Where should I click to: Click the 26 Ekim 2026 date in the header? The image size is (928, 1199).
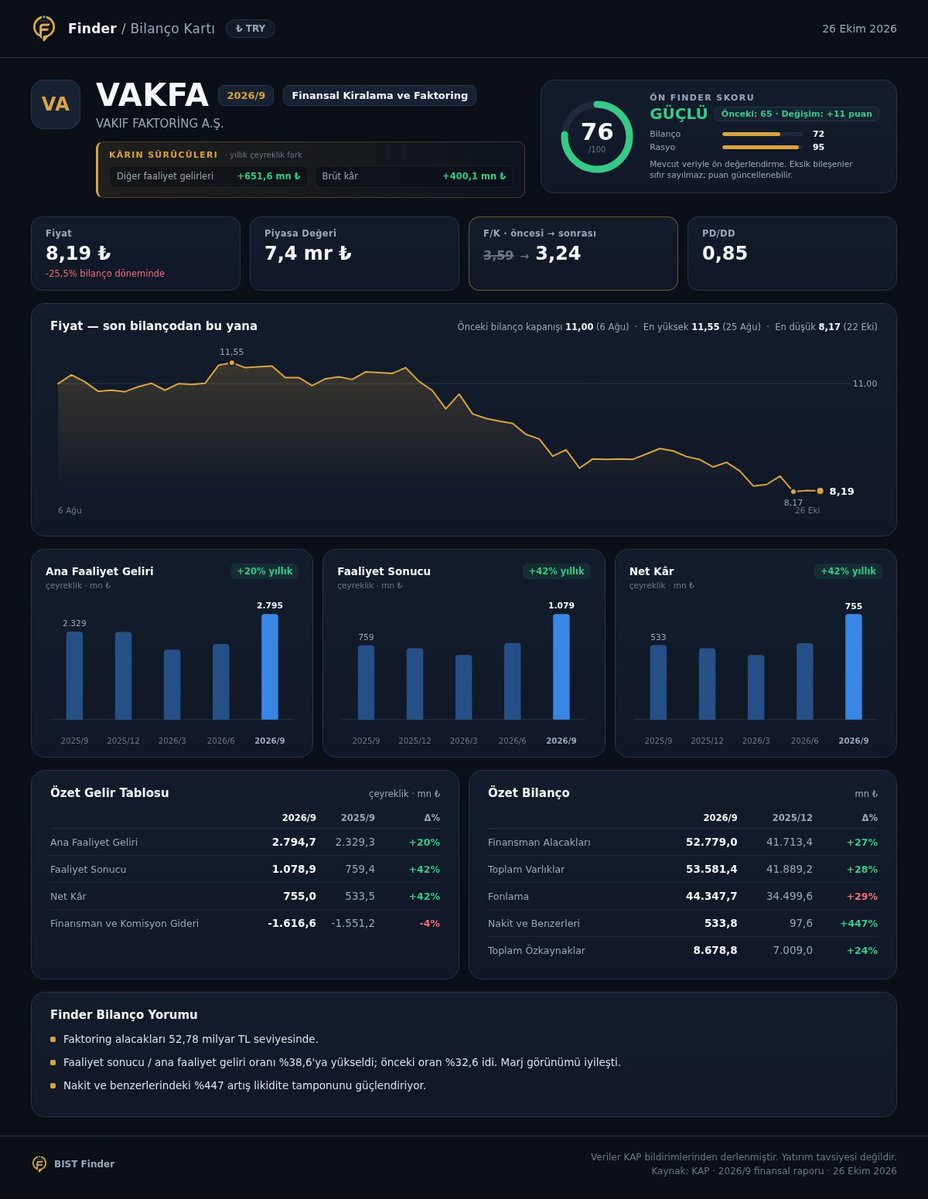click(859, 28)
